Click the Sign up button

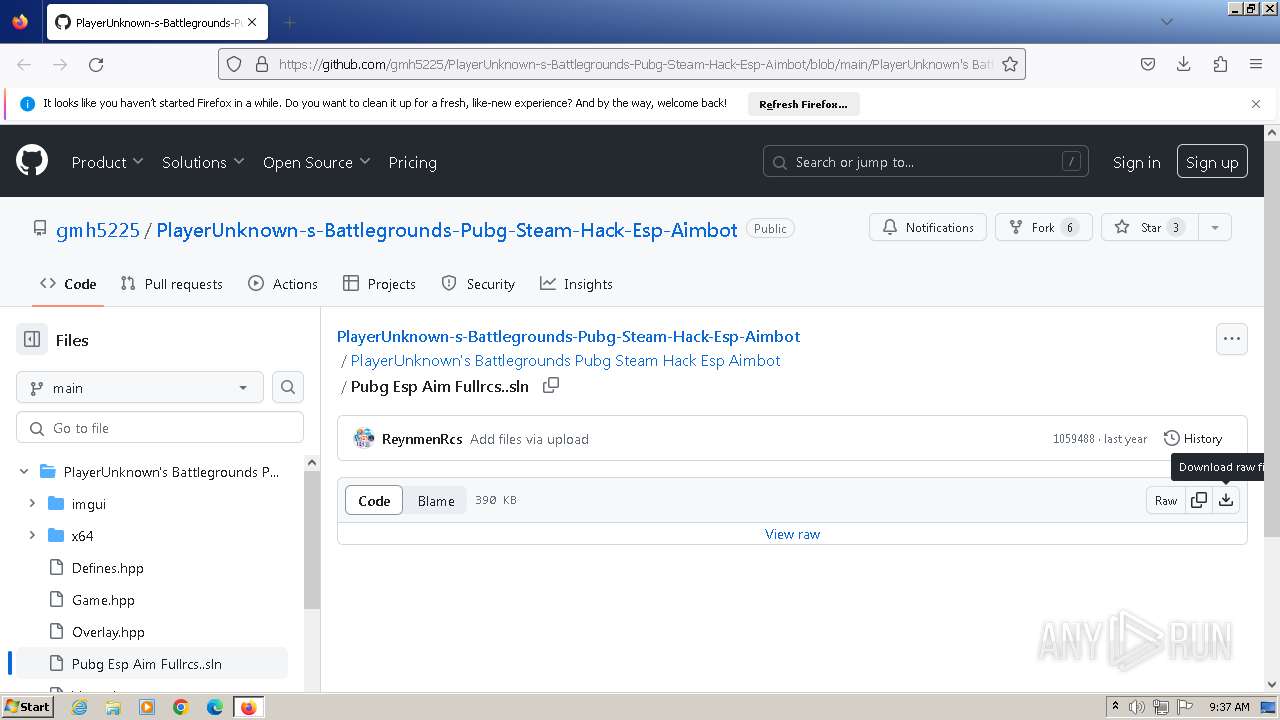(1212, 162)
